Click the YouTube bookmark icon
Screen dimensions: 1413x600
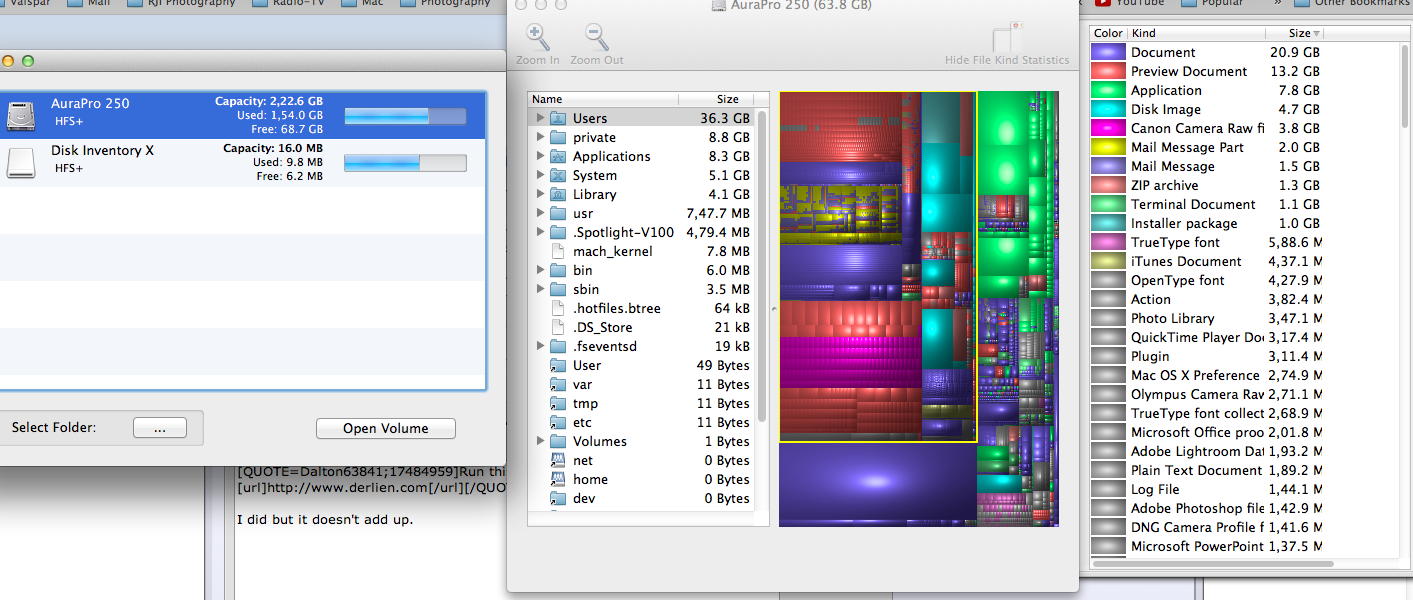click(x=1102, y=3)
